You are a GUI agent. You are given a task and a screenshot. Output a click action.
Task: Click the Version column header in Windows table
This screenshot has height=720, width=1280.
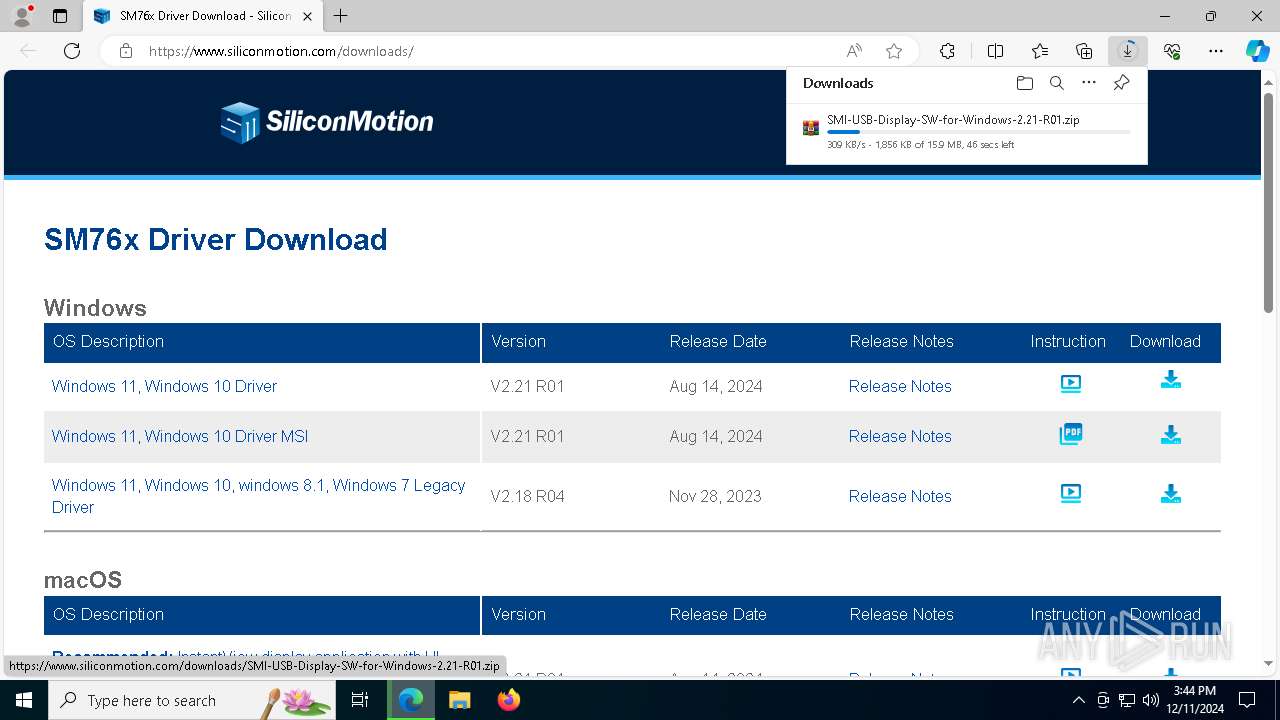coord(518,341)
